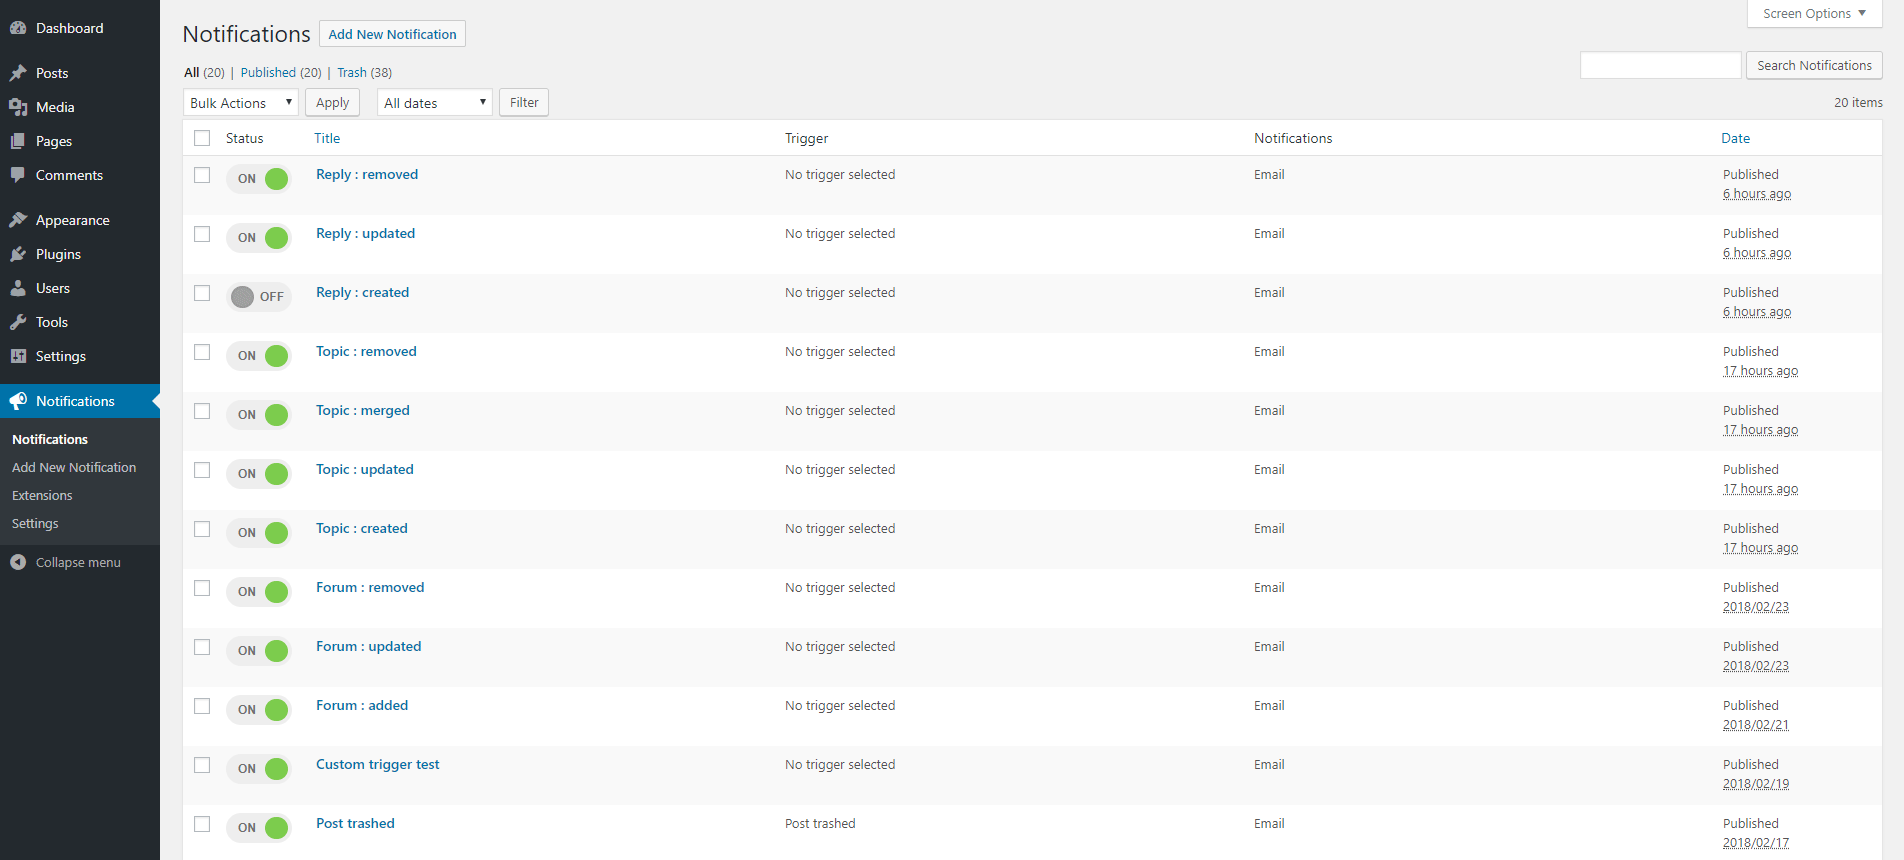
Task: Open the Bulk Actions dropdown
Action: [x=240, y=103]
